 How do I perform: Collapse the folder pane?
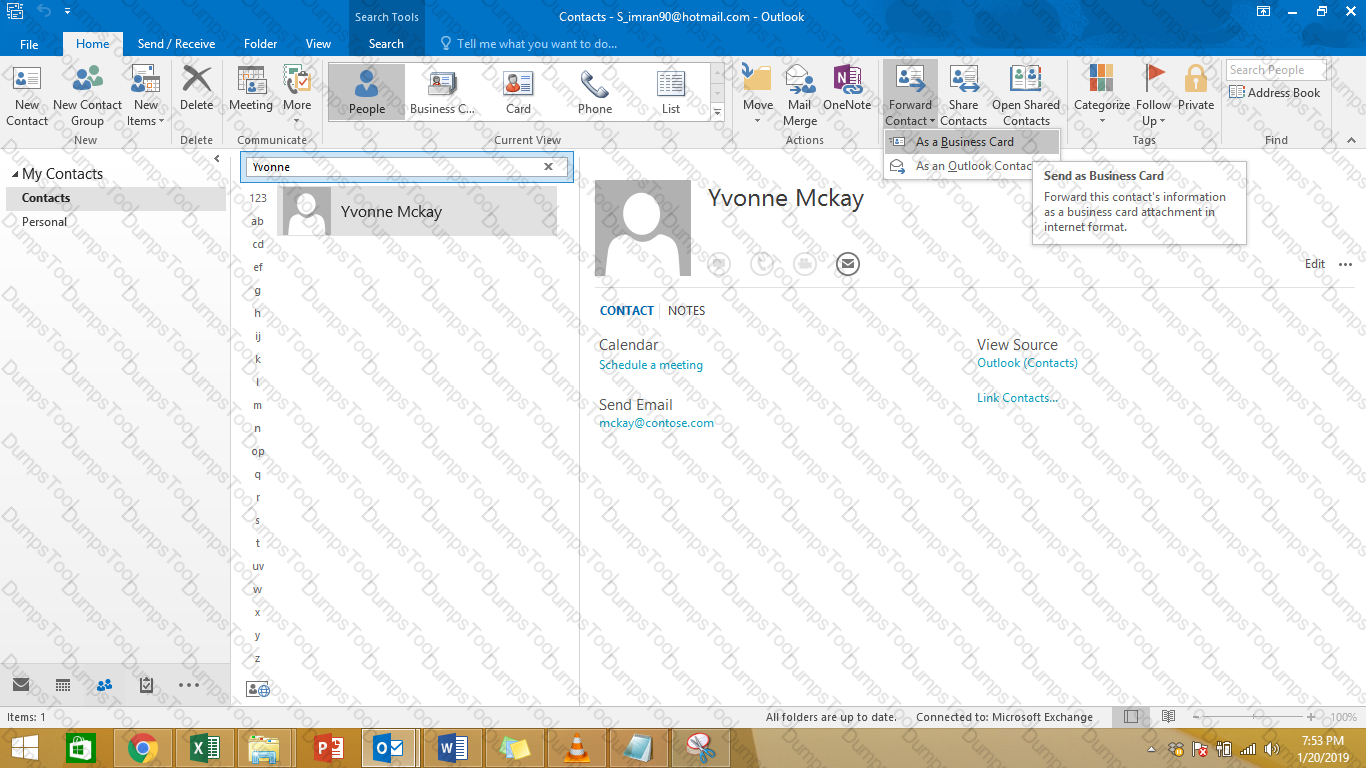point(217,159)
